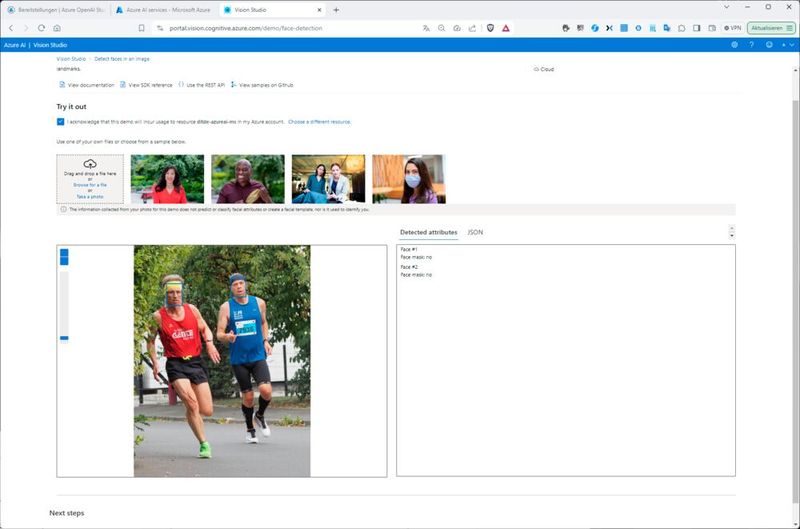The image size is (800, 529).
Task: Uncheck the usage acknowledgement checkbox
Action: [60, 121]
